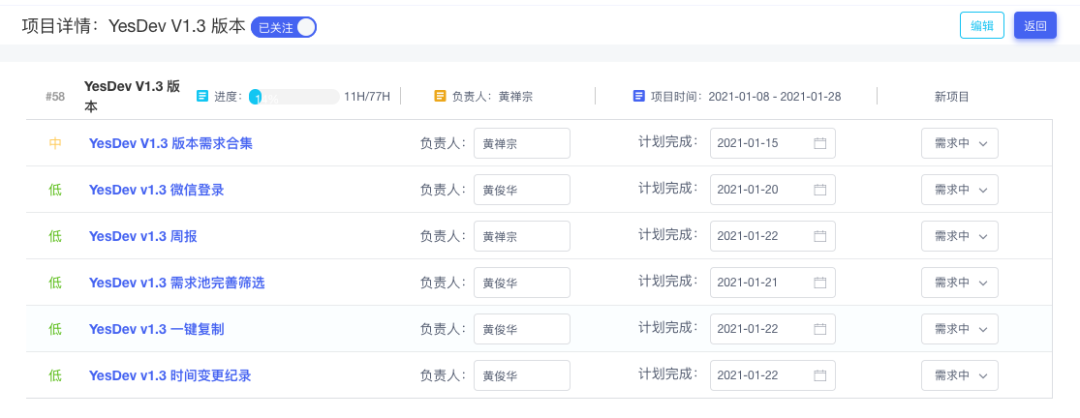
Task: Open the YesDev v1.3 一键复制 link
Action: [156, 329]
